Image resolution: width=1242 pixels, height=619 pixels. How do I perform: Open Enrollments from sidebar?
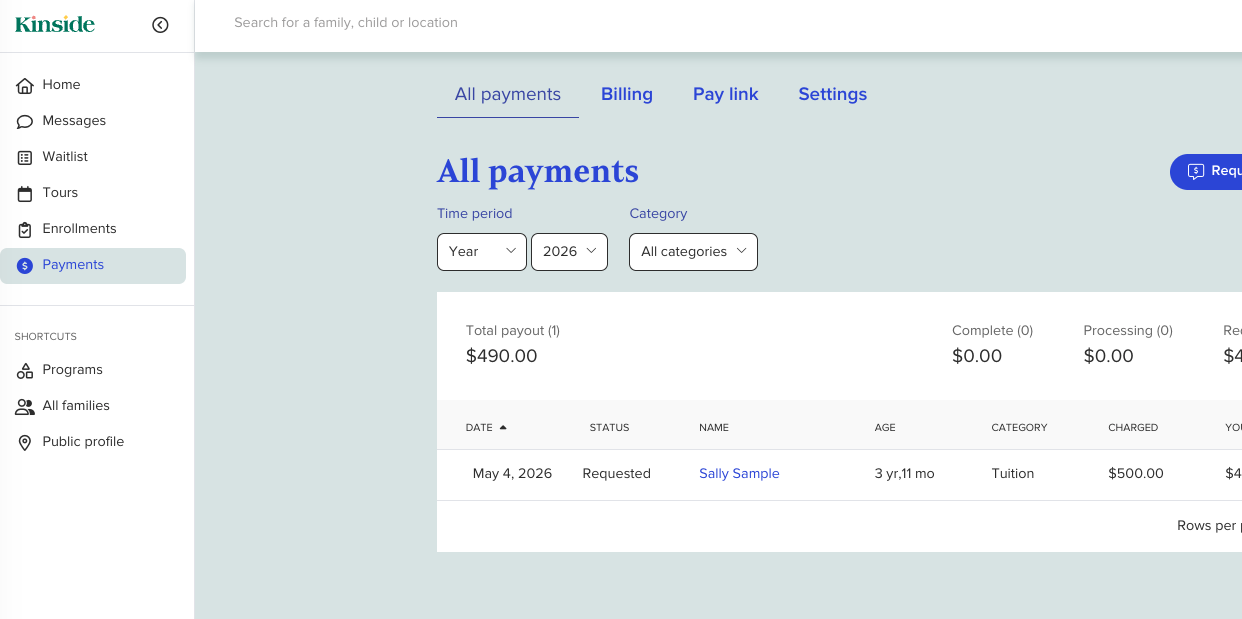tap(93, 229)
